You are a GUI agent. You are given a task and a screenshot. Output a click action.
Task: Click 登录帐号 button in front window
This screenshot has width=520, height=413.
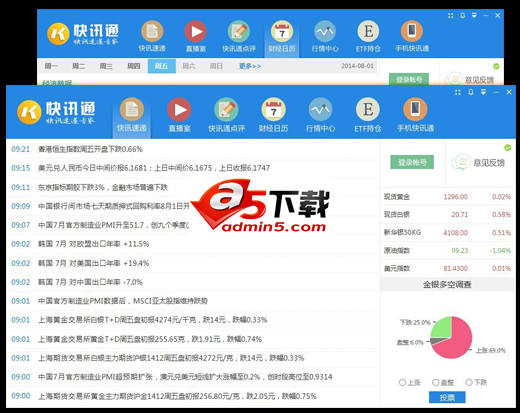tap(412, 162)
